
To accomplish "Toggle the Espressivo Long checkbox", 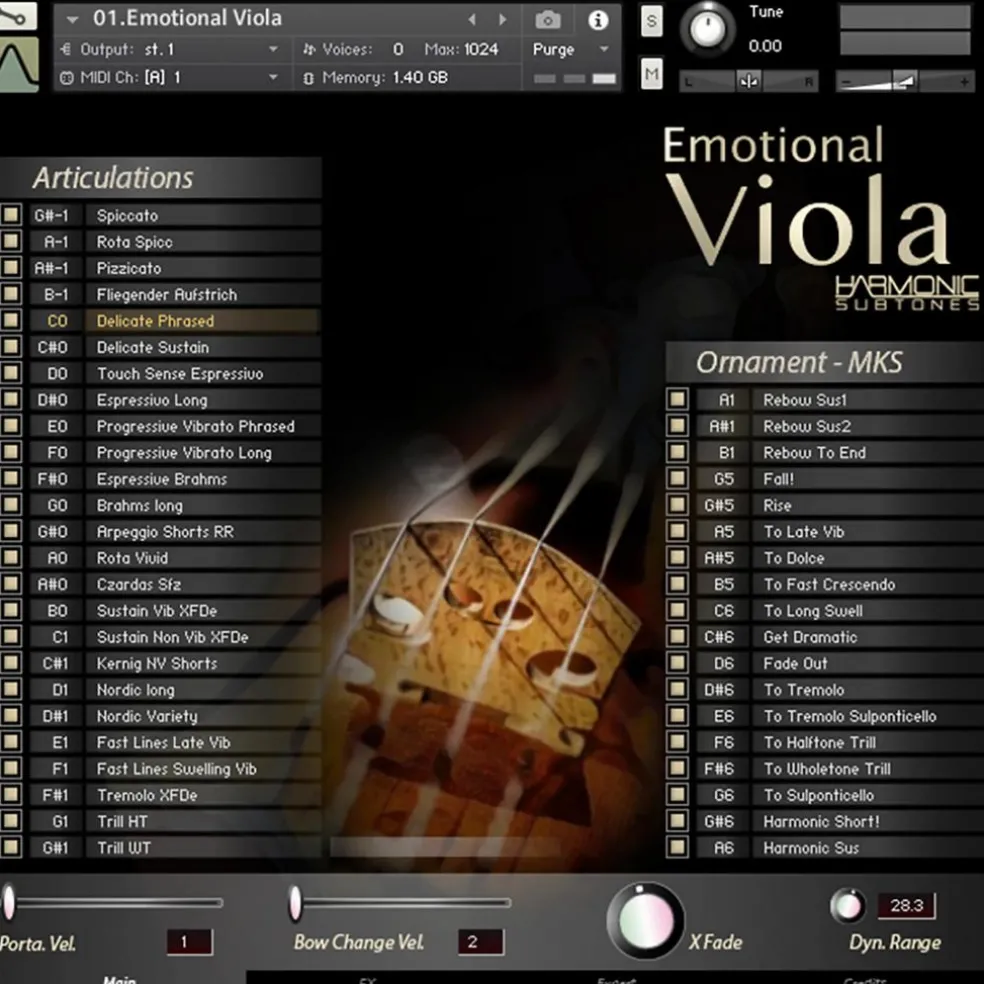I will point(11,399).
